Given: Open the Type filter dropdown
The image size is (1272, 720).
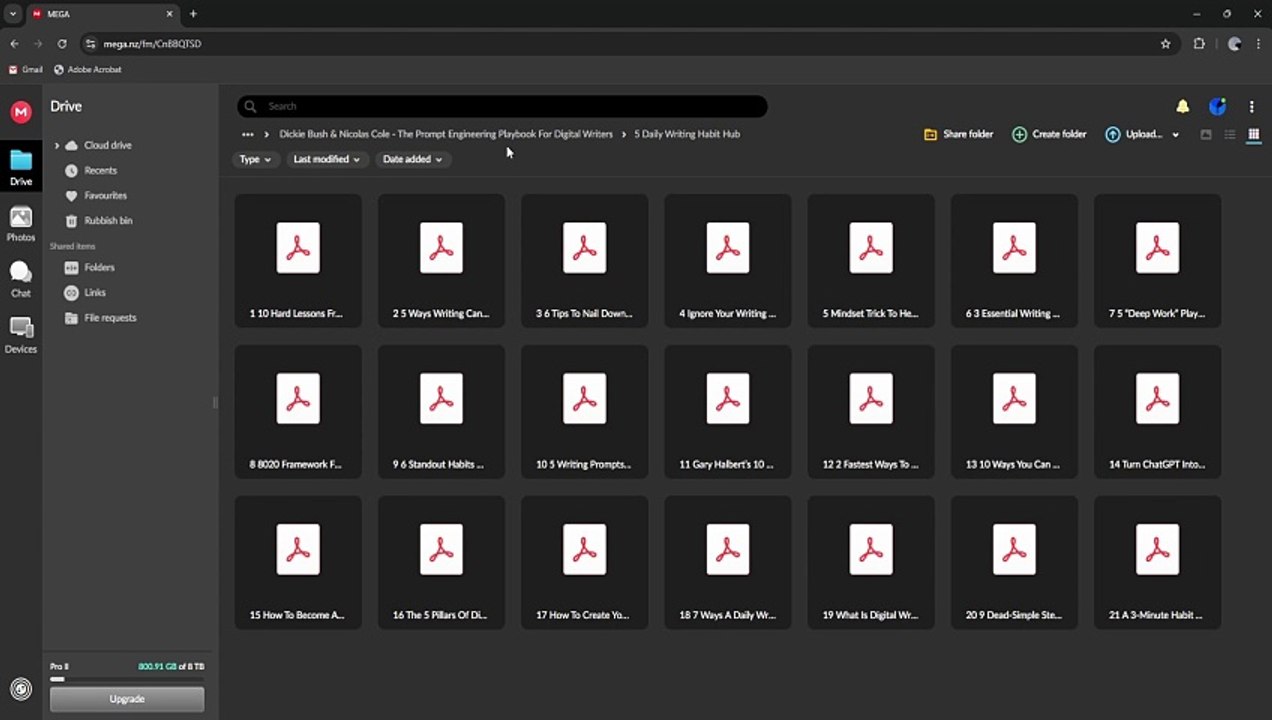Looking at the screenshot, I should pyautogui.click(x=255, y=159).
